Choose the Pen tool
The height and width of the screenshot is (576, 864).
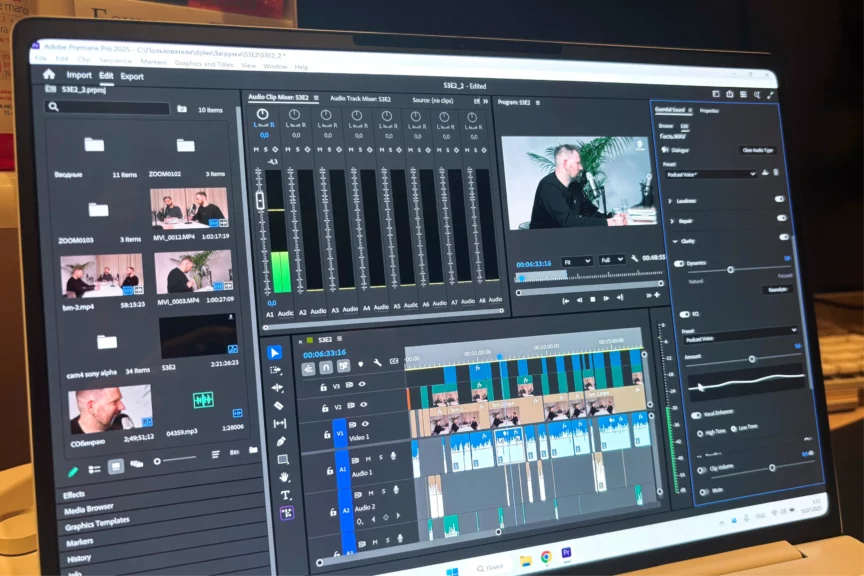pos(281,441)
